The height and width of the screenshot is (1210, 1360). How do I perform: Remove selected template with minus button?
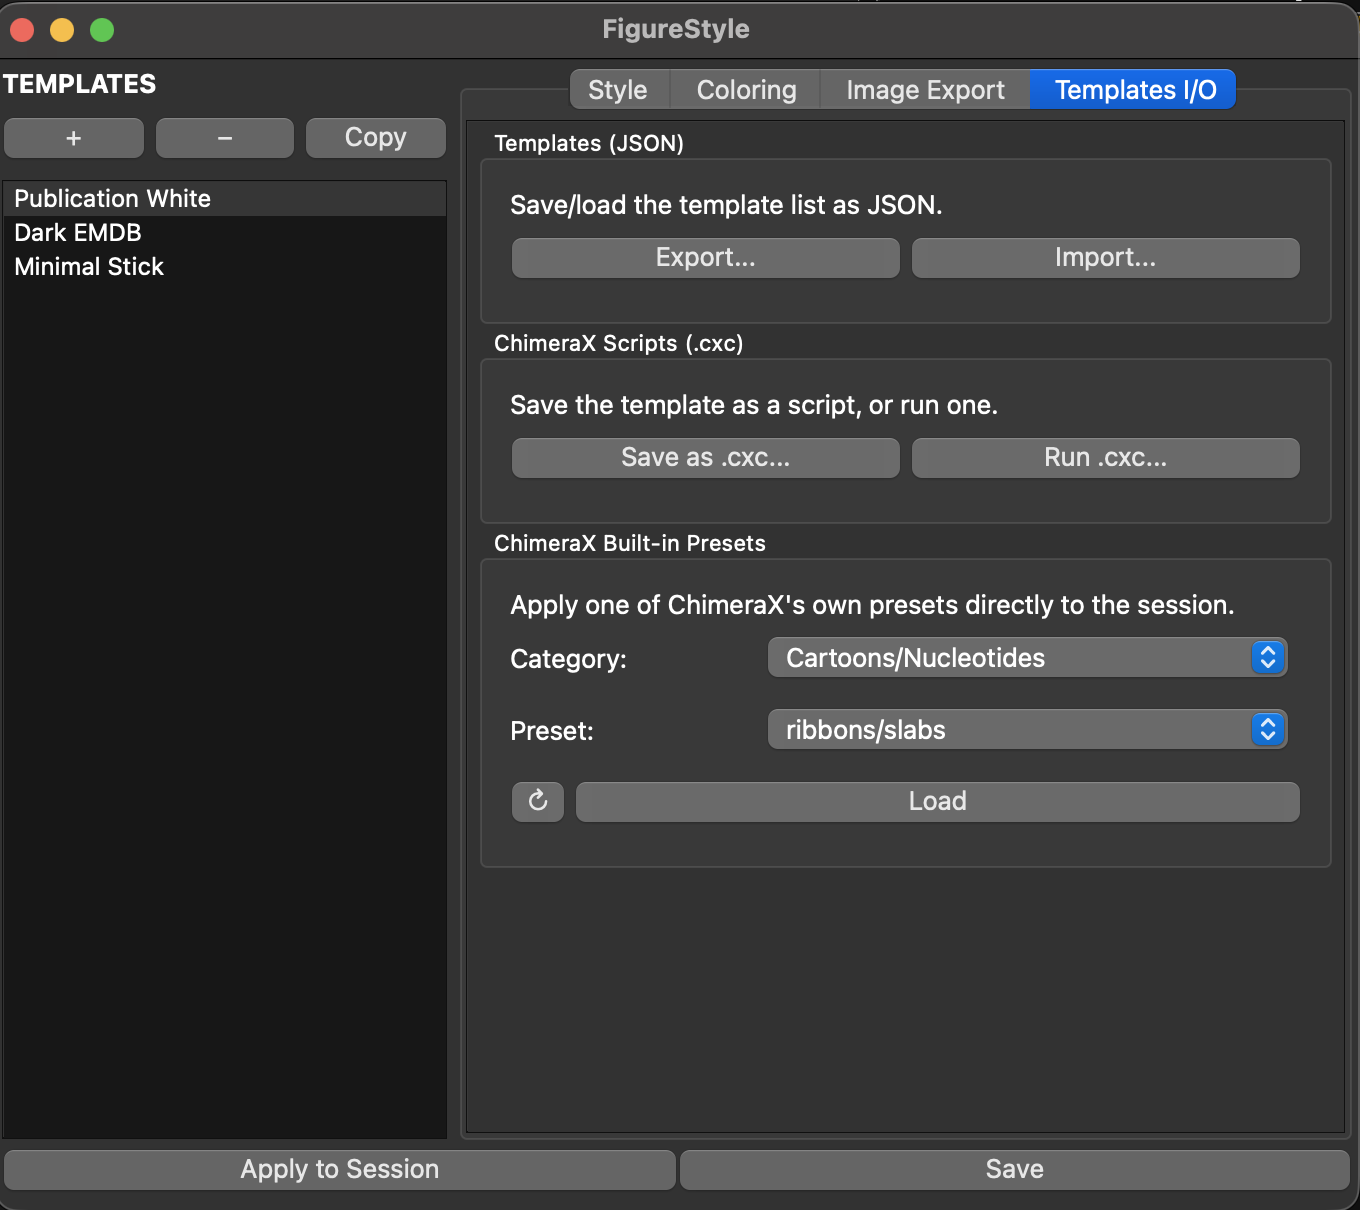(225, 138)
